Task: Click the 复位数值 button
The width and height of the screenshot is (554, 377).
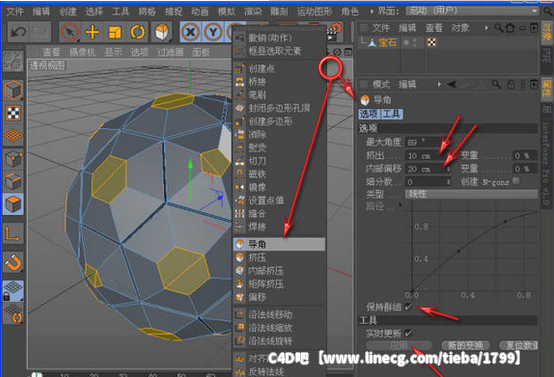Action: (x=519, y=345)
